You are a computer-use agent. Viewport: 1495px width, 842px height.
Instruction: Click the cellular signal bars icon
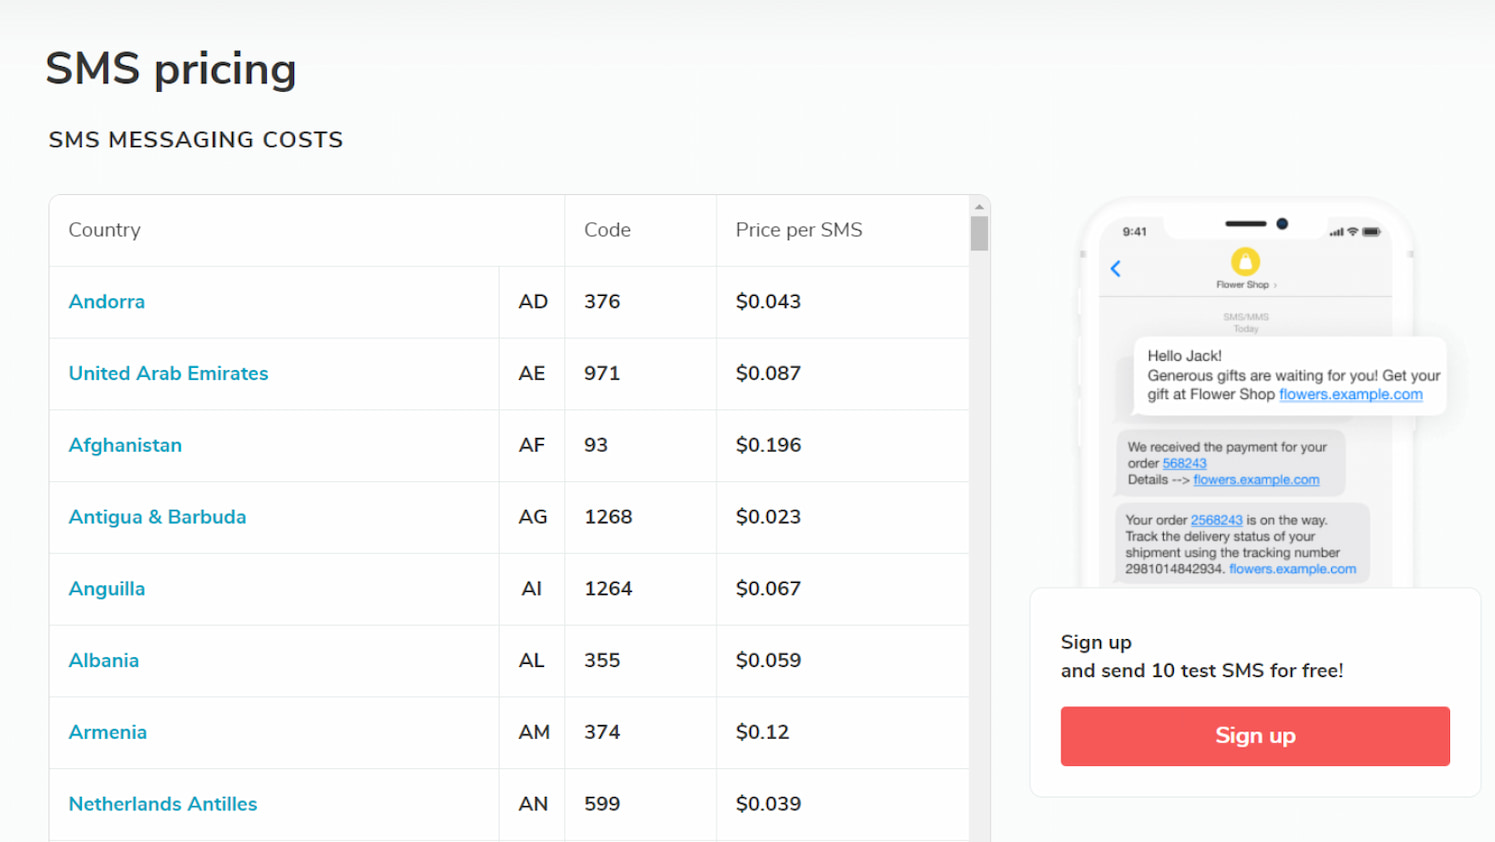click(x=1337, y=232)
